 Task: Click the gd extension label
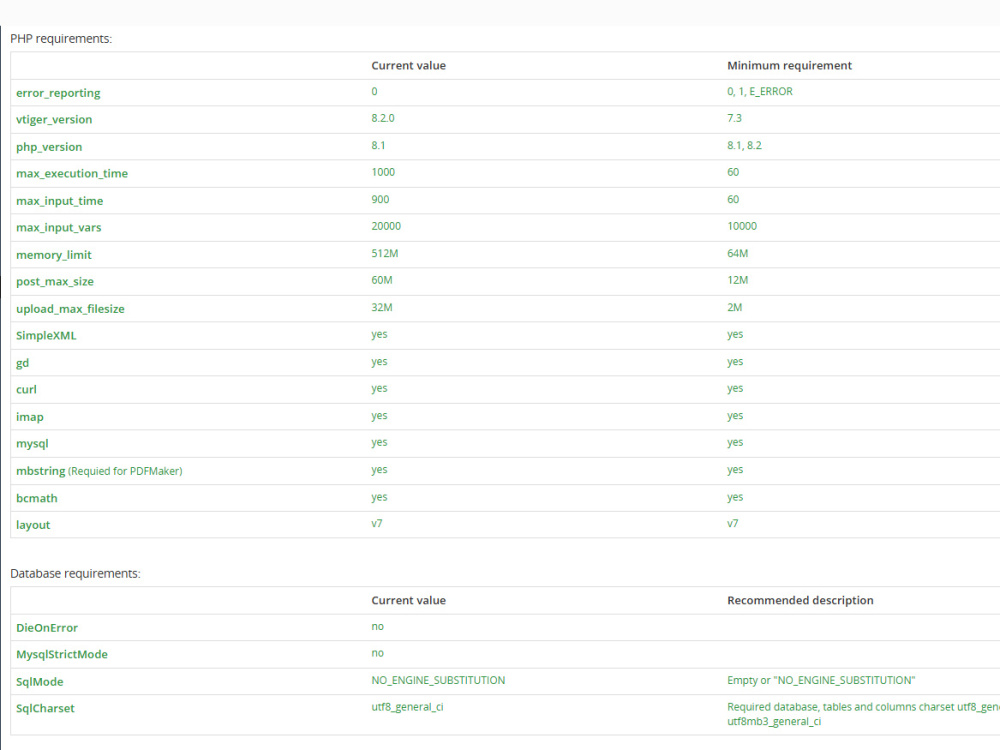22,364
